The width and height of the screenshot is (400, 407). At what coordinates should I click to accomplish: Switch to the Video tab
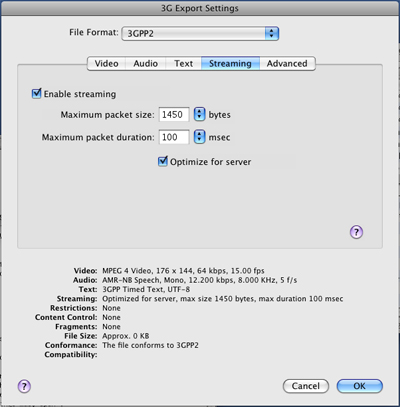pos(106,63)
